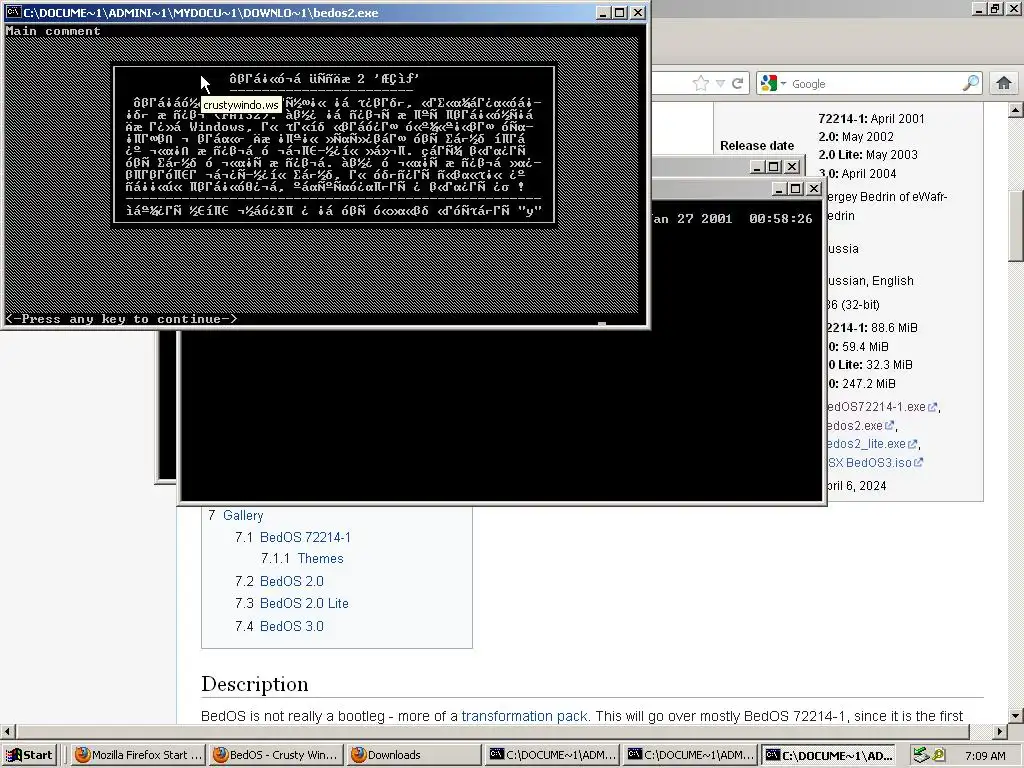Maximize the bedos2.exe console window
Image resolution: width=1024 pixels, height=768 pixels.
620,12
